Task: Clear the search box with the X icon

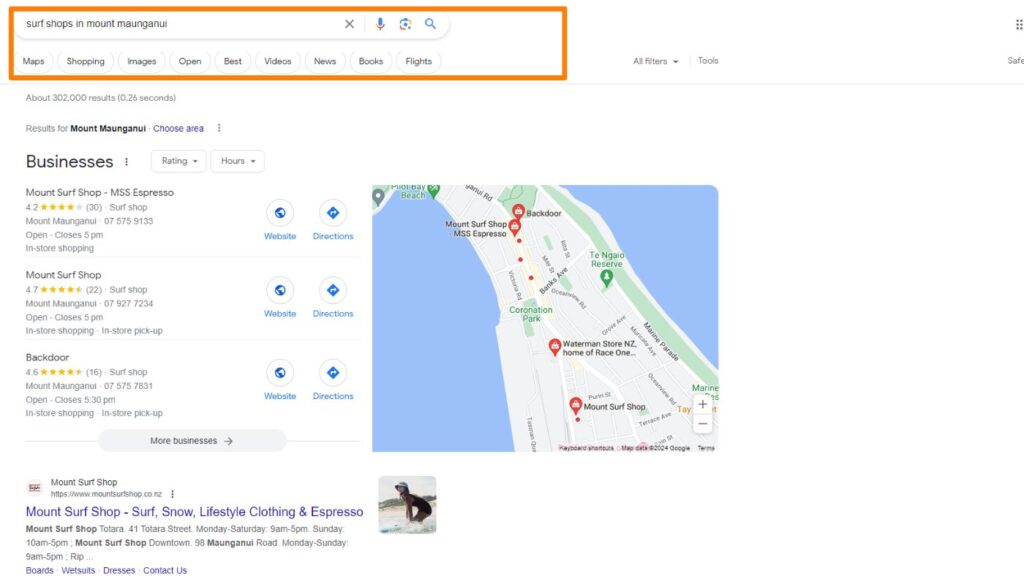Action: pyautogui.click(x=349, y=24)
